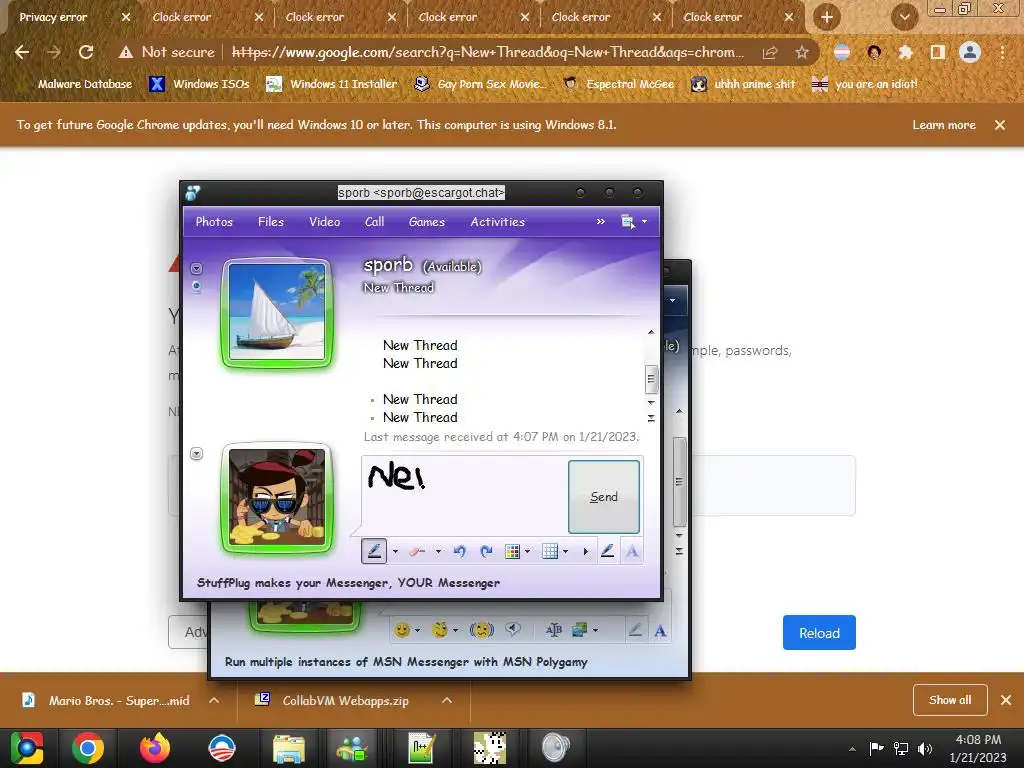The image size is (1024, 768).
Task: Select the pen ink tool in front chat
Action: tap(374, 551)
